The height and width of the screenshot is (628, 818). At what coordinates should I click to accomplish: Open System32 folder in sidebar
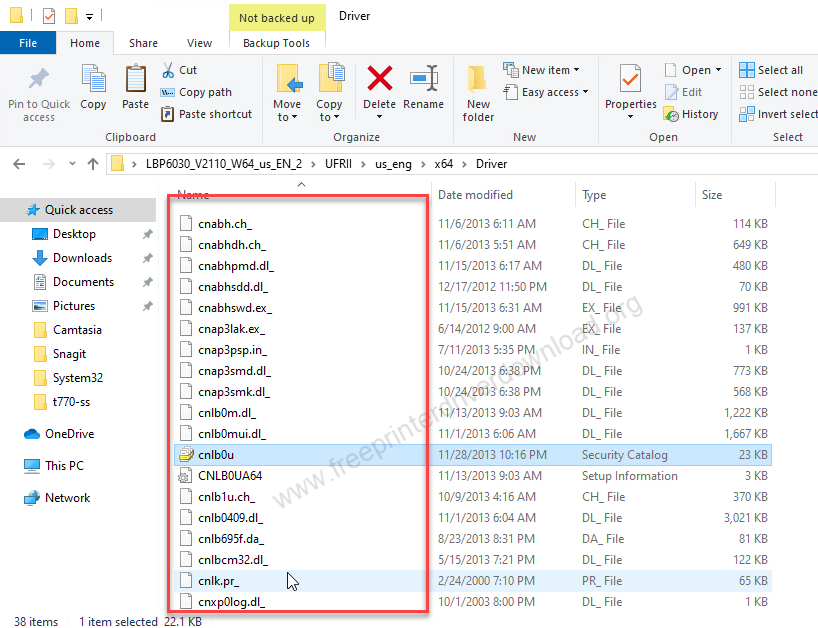pos(78,378)
